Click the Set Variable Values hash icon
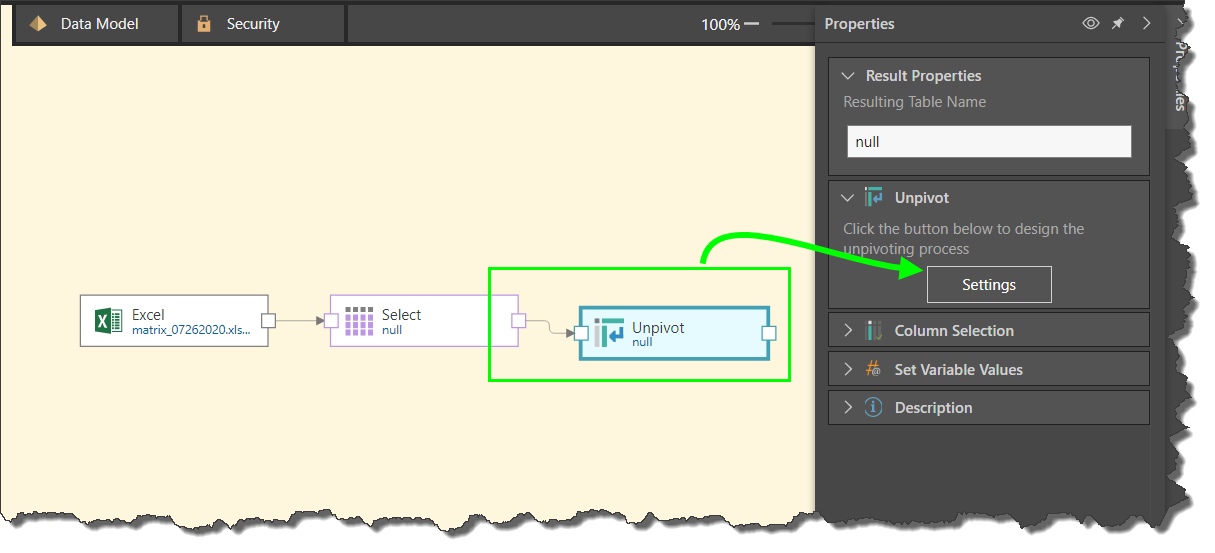Image resolution: width=1215 pixels, height=553 pixels. pos(874,370)
